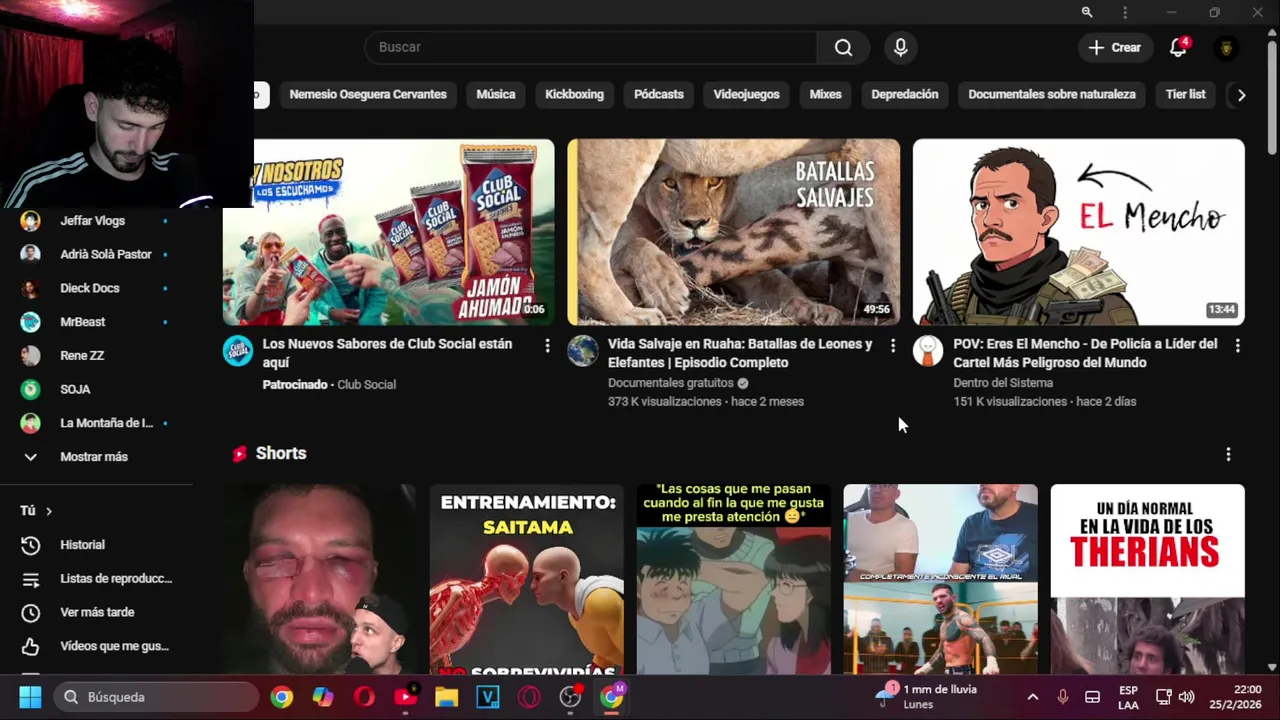
Task: Open Windows Start menu
Action: tap(30, 697)
